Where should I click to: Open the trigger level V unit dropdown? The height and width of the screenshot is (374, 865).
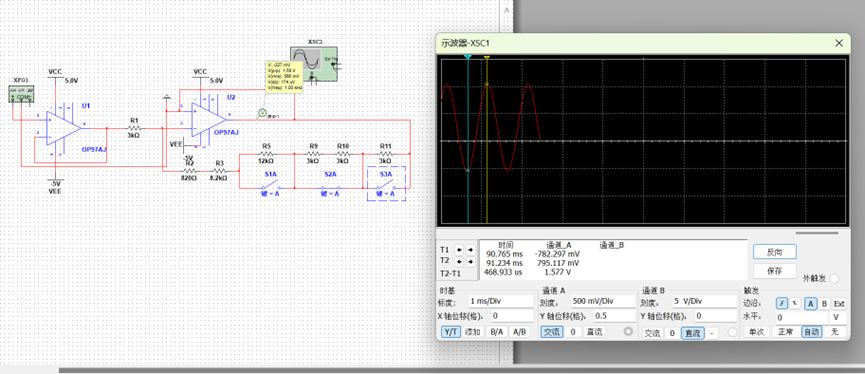point(839,318)
